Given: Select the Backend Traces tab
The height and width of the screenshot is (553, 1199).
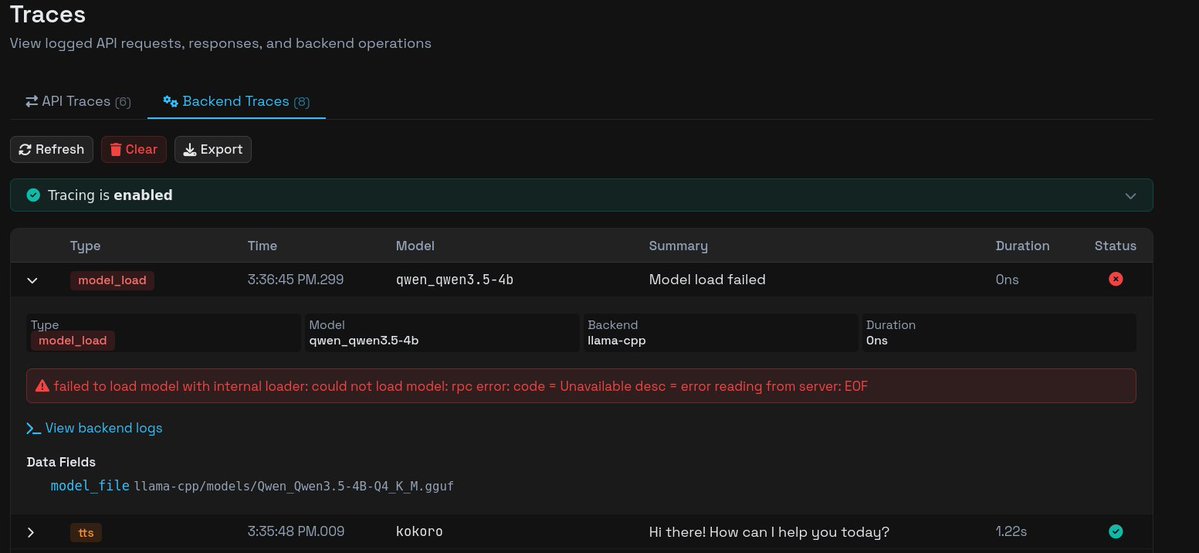Looking at the screenshot, I should [236, 101].
